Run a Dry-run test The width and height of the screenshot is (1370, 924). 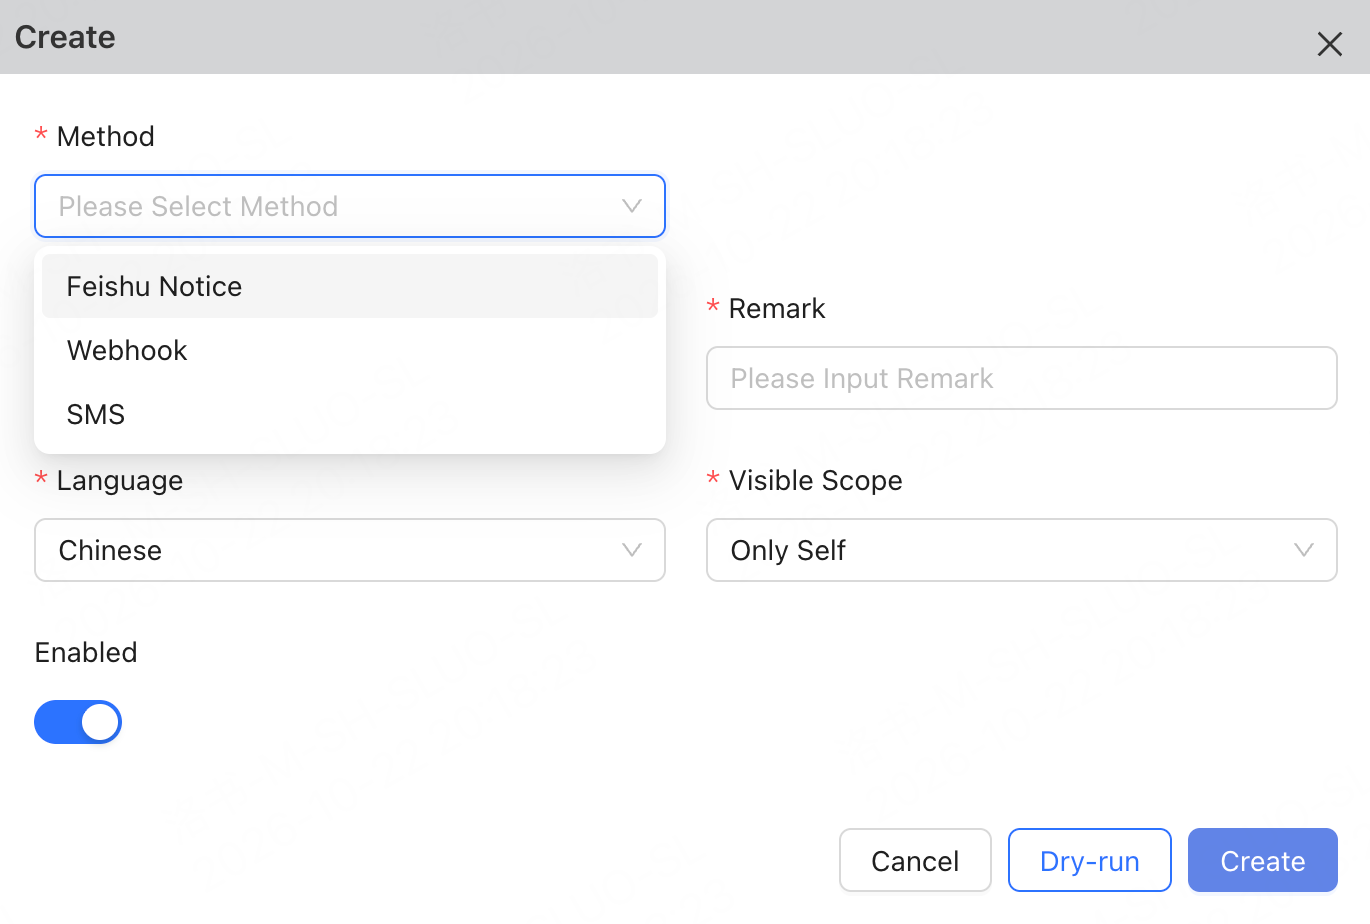click(1090, 860)
